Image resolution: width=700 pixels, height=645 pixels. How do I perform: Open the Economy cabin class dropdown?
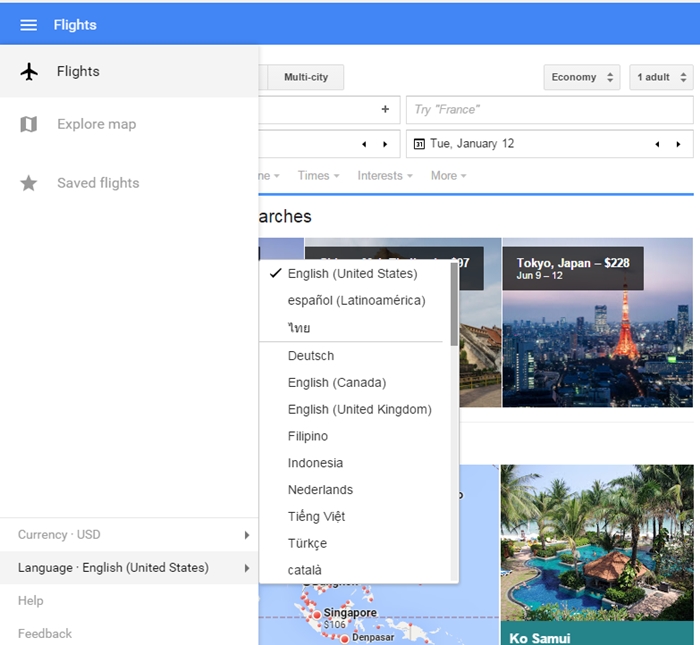coord(582,77)
